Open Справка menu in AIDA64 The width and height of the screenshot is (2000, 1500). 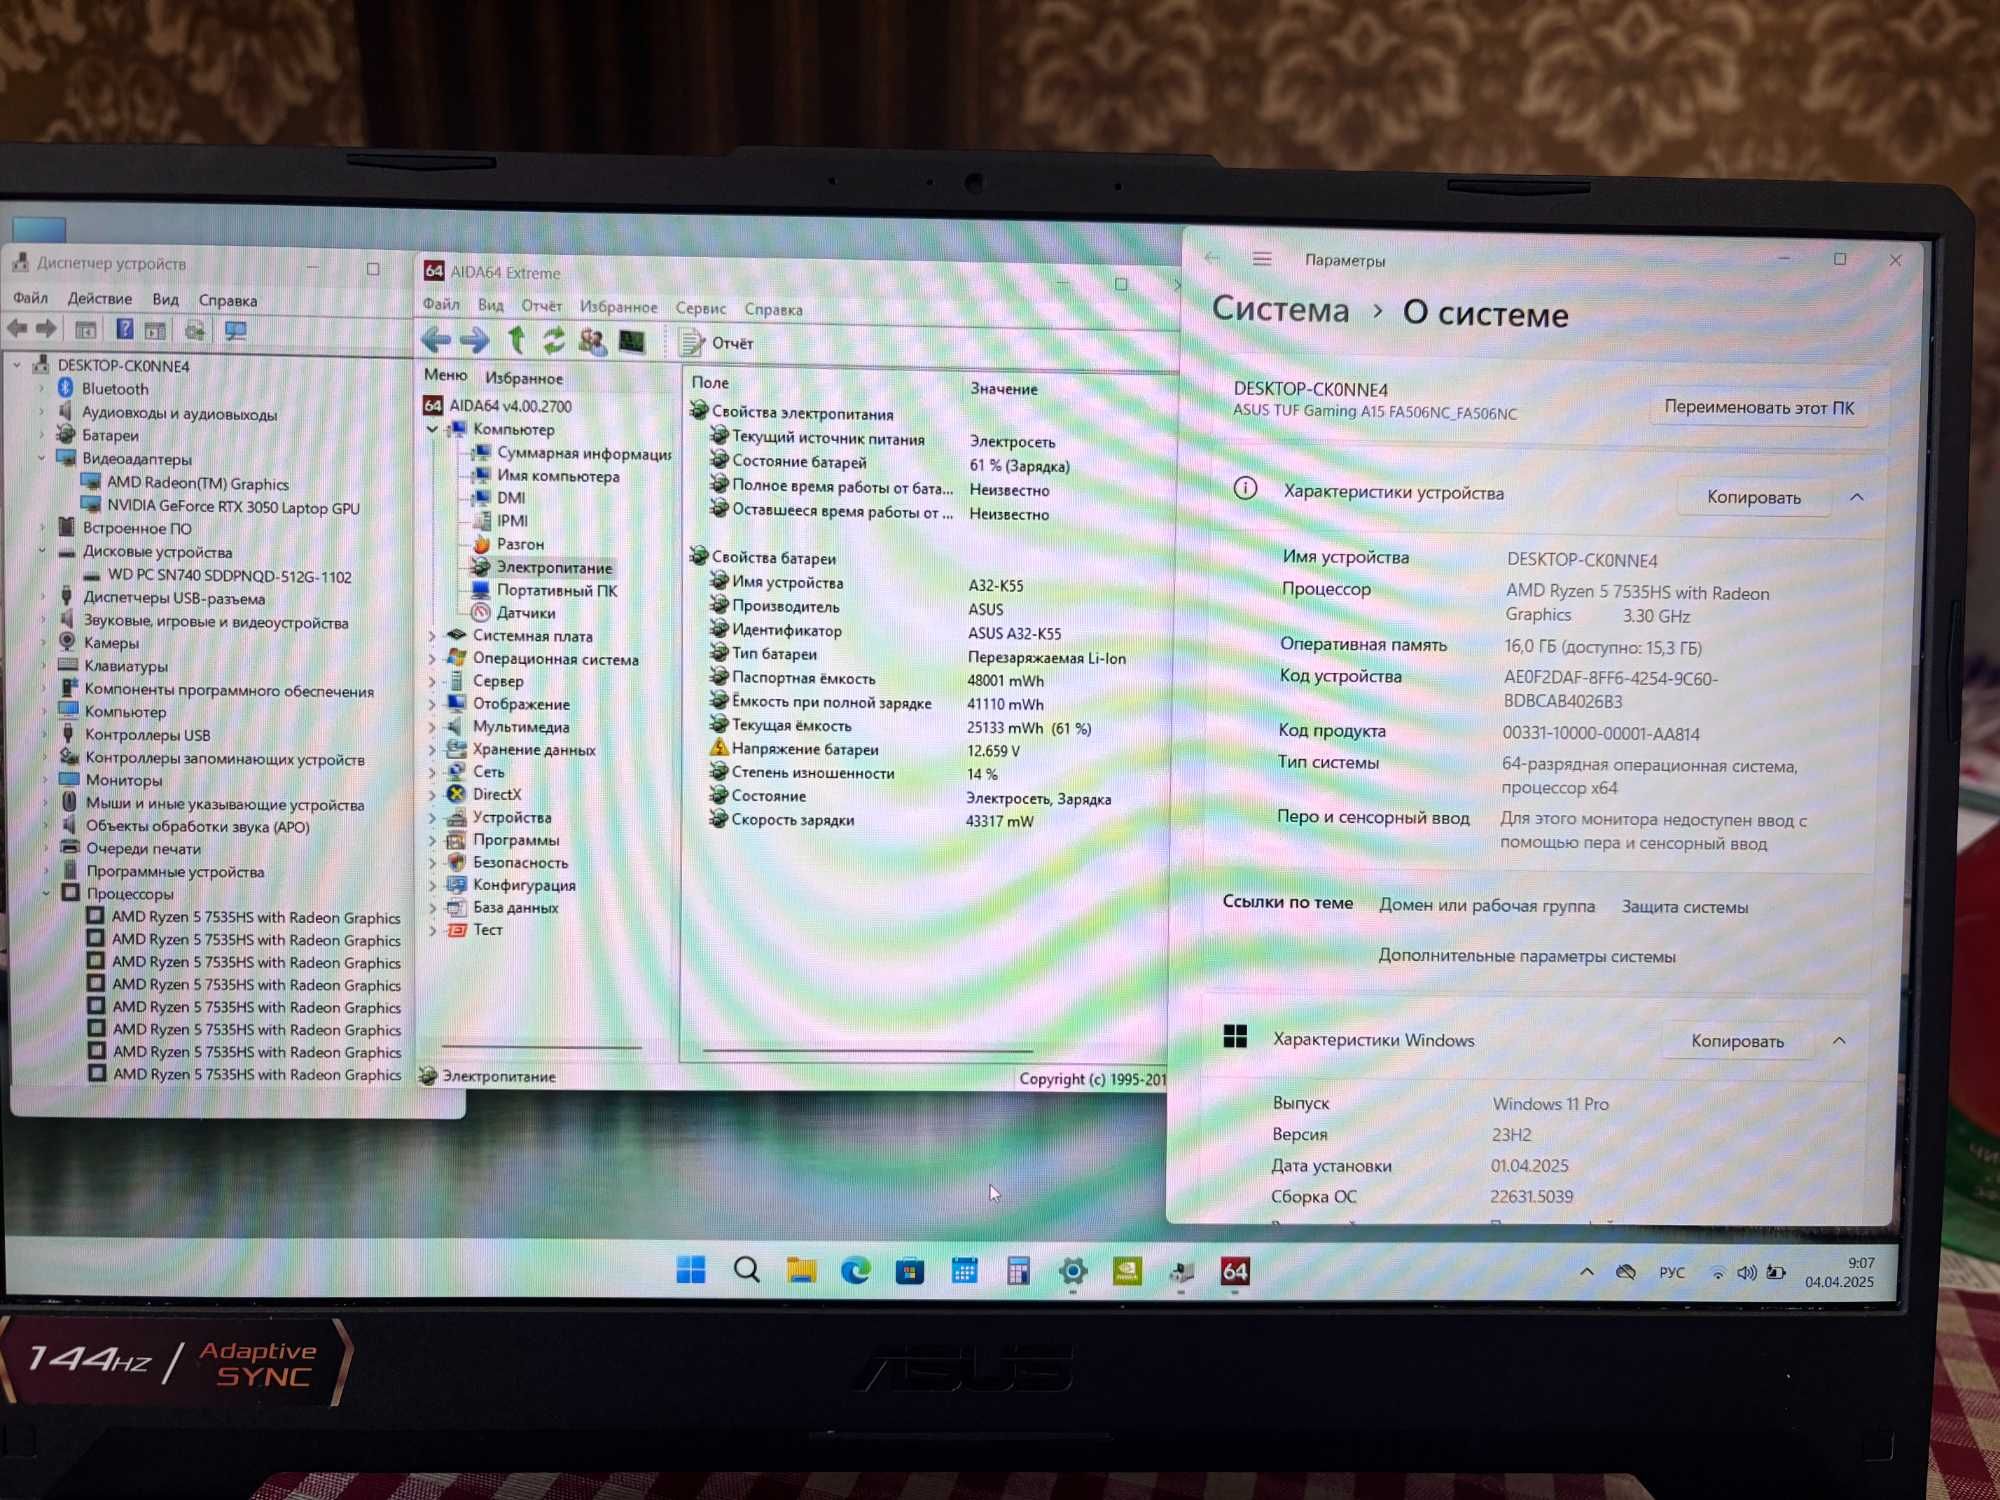pyautogui.click(x=773, y=310)
